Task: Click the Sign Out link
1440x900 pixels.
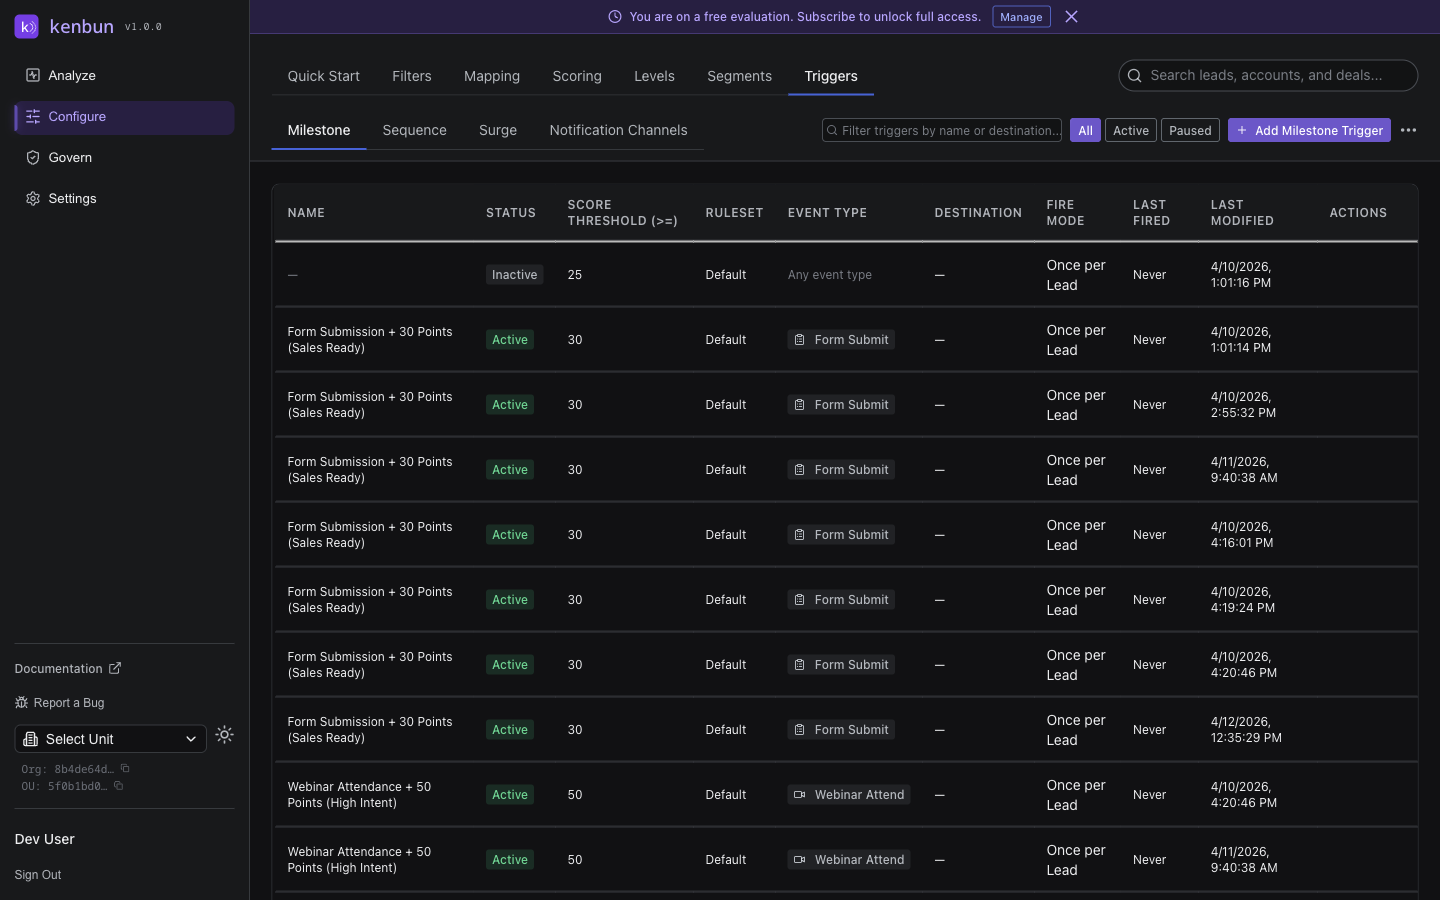Action: click(38, 875)
